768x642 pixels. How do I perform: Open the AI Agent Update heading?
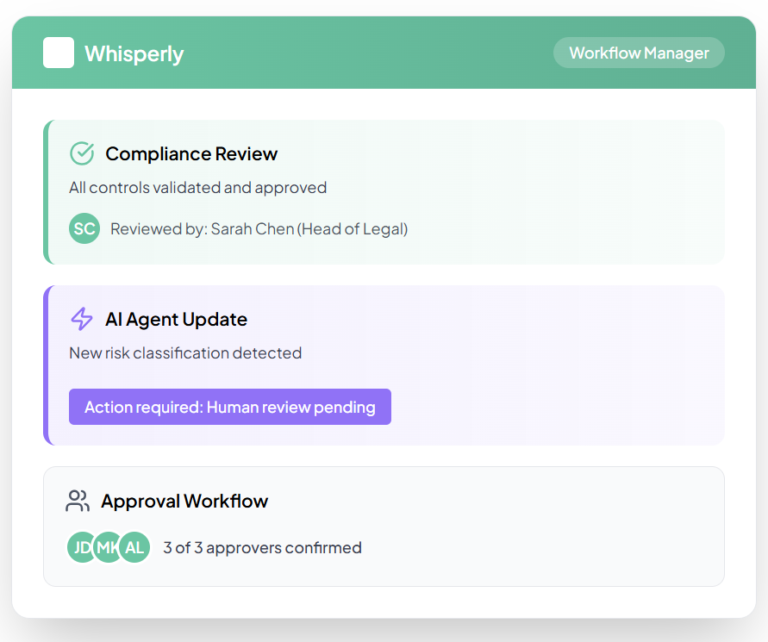176,320
